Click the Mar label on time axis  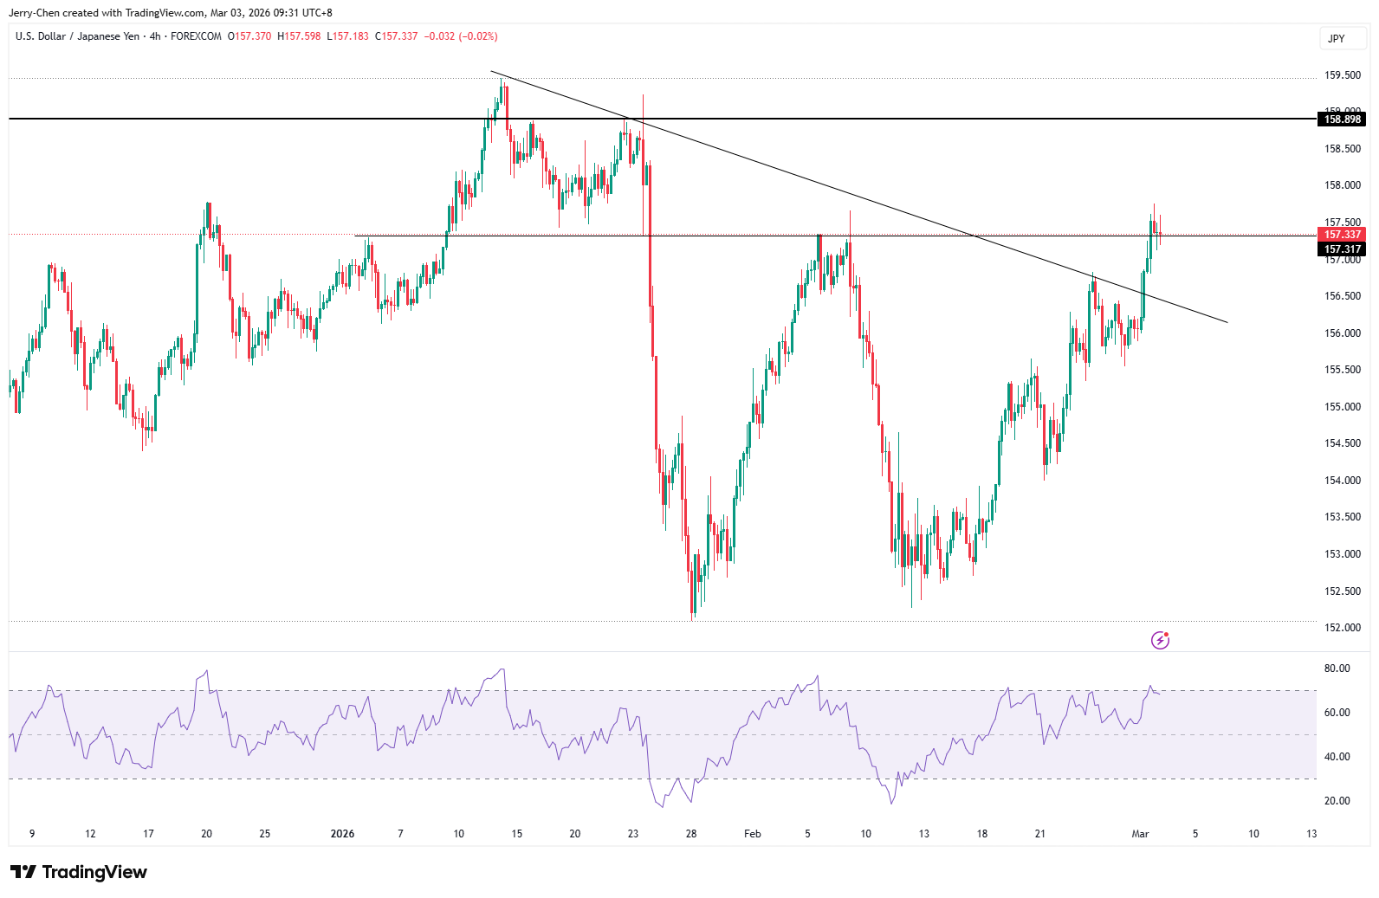(1140, 833)
